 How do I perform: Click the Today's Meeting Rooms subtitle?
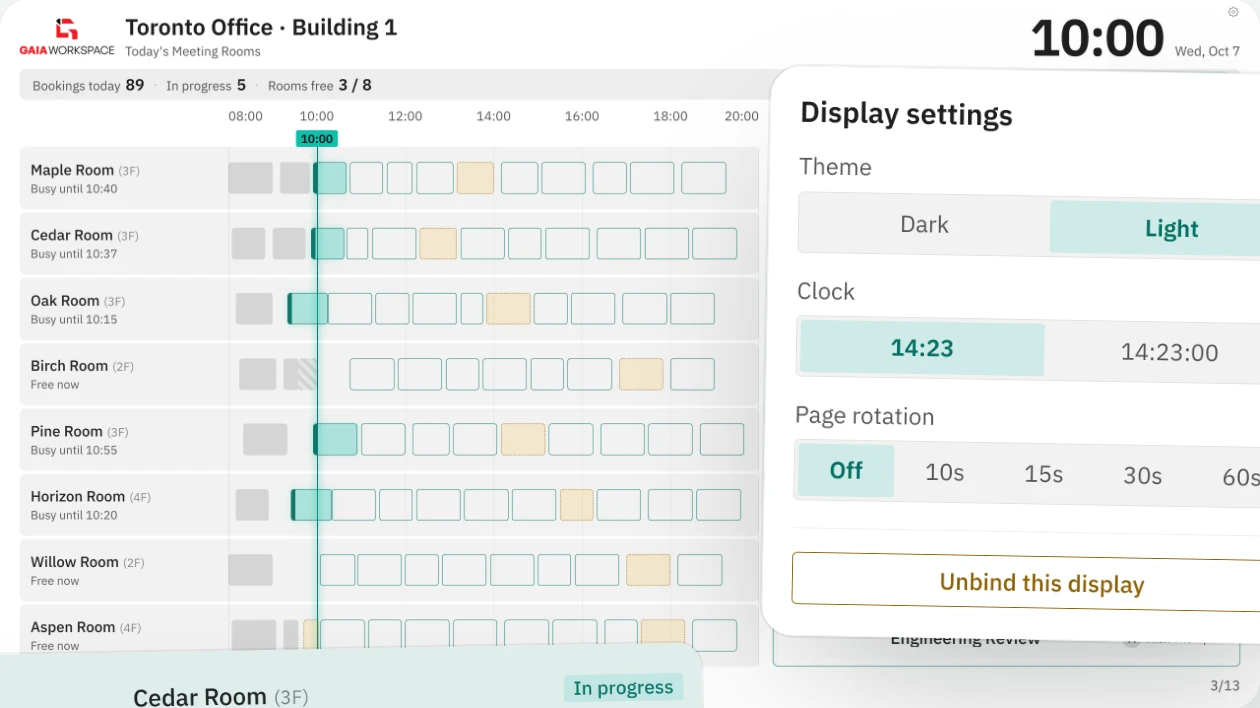click(x=193, y=52)
